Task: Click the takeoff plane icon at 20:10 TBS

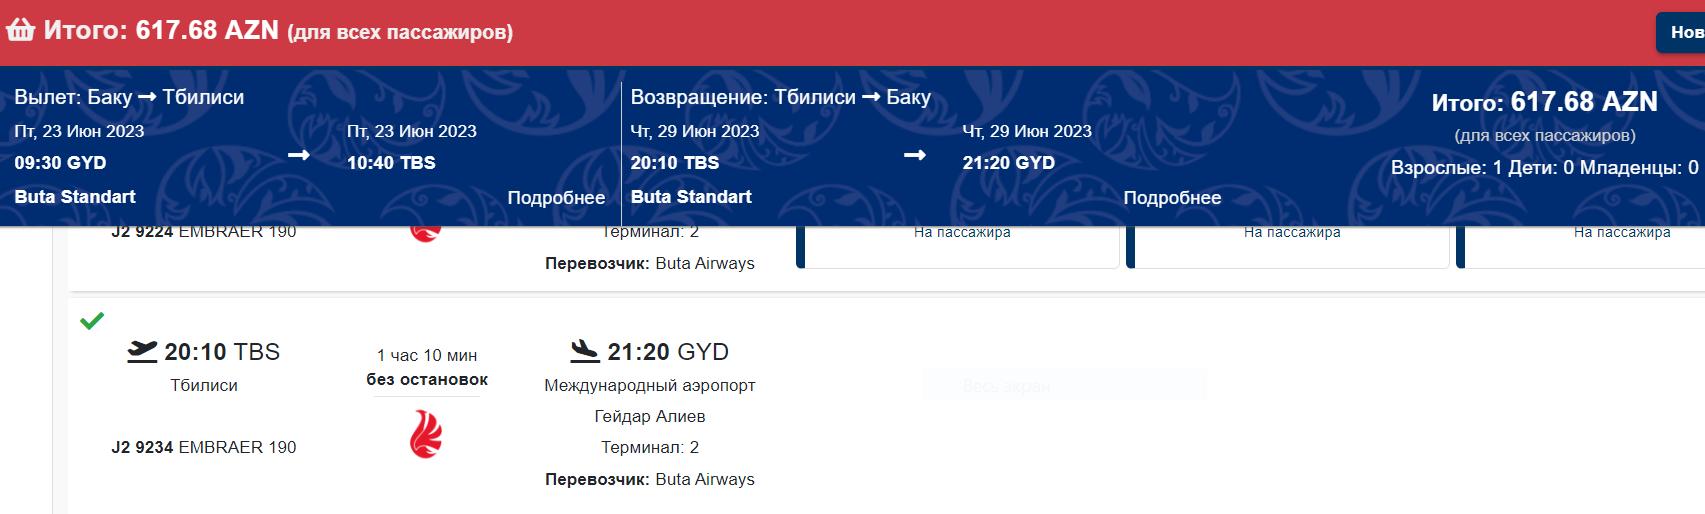Action: pos(143,351)
